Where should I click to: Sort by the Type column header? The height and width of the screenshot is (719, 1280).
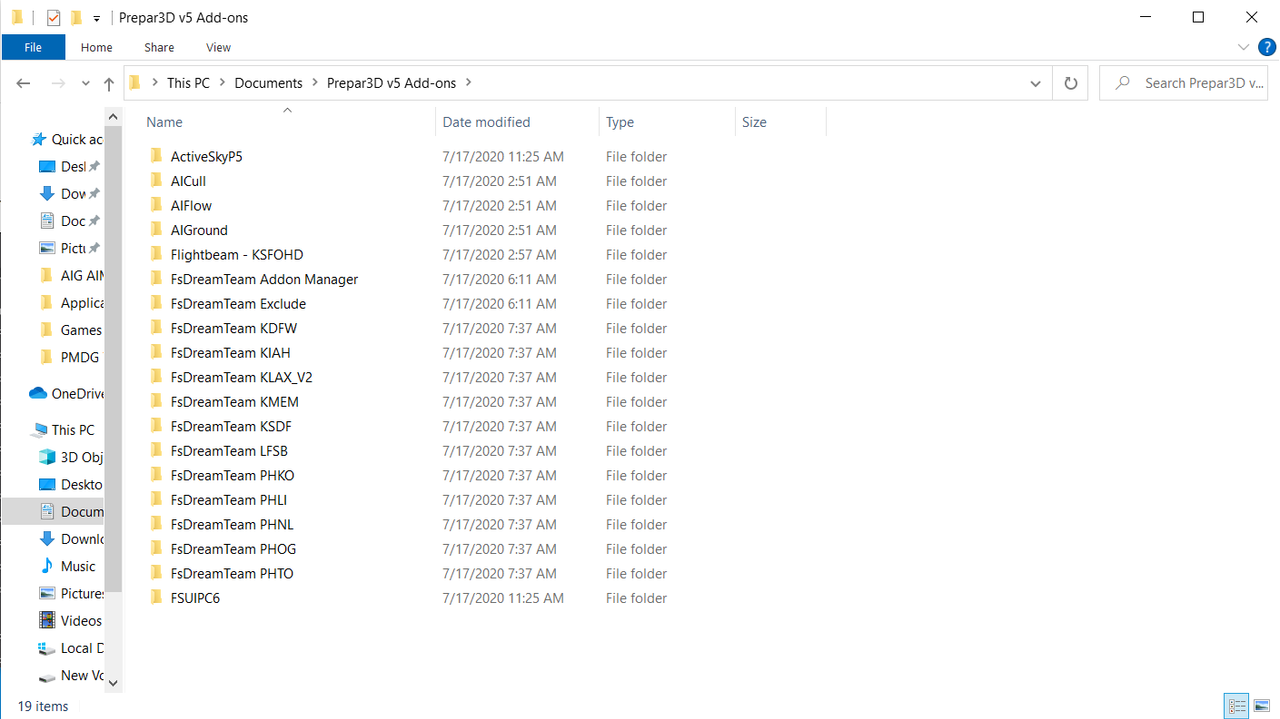point(620,122)
